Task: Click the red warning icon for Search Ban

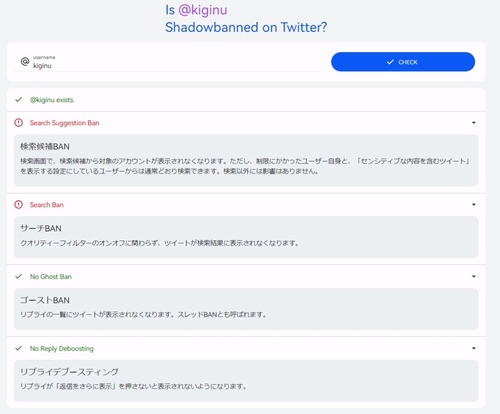Action: pos(19,205)
